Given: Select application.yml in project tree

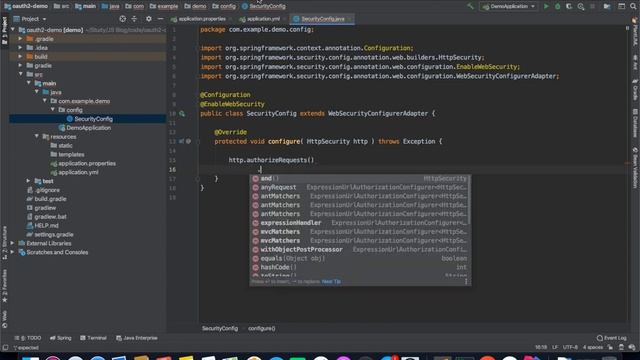Looking at the screenshot, I should click(78, 172).
